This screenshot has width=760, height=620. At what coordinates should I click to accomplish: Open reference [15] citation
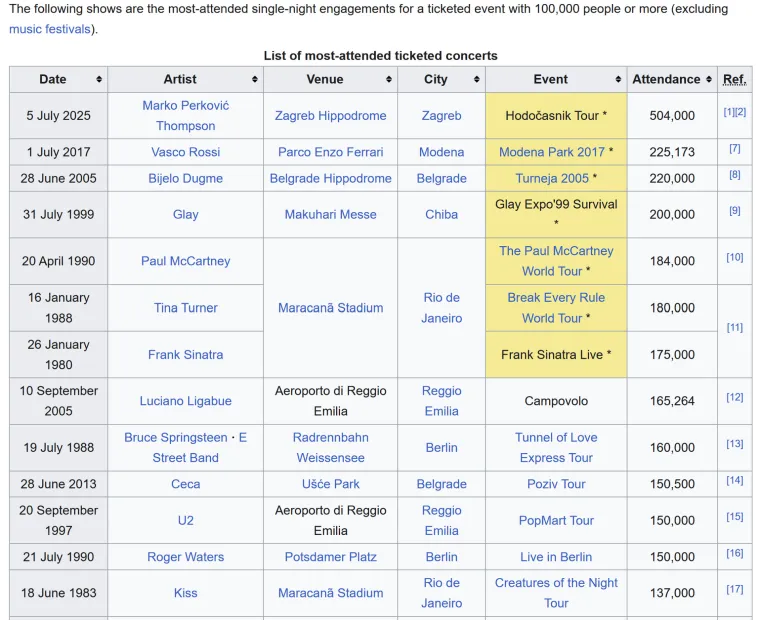tap(735, 517)
